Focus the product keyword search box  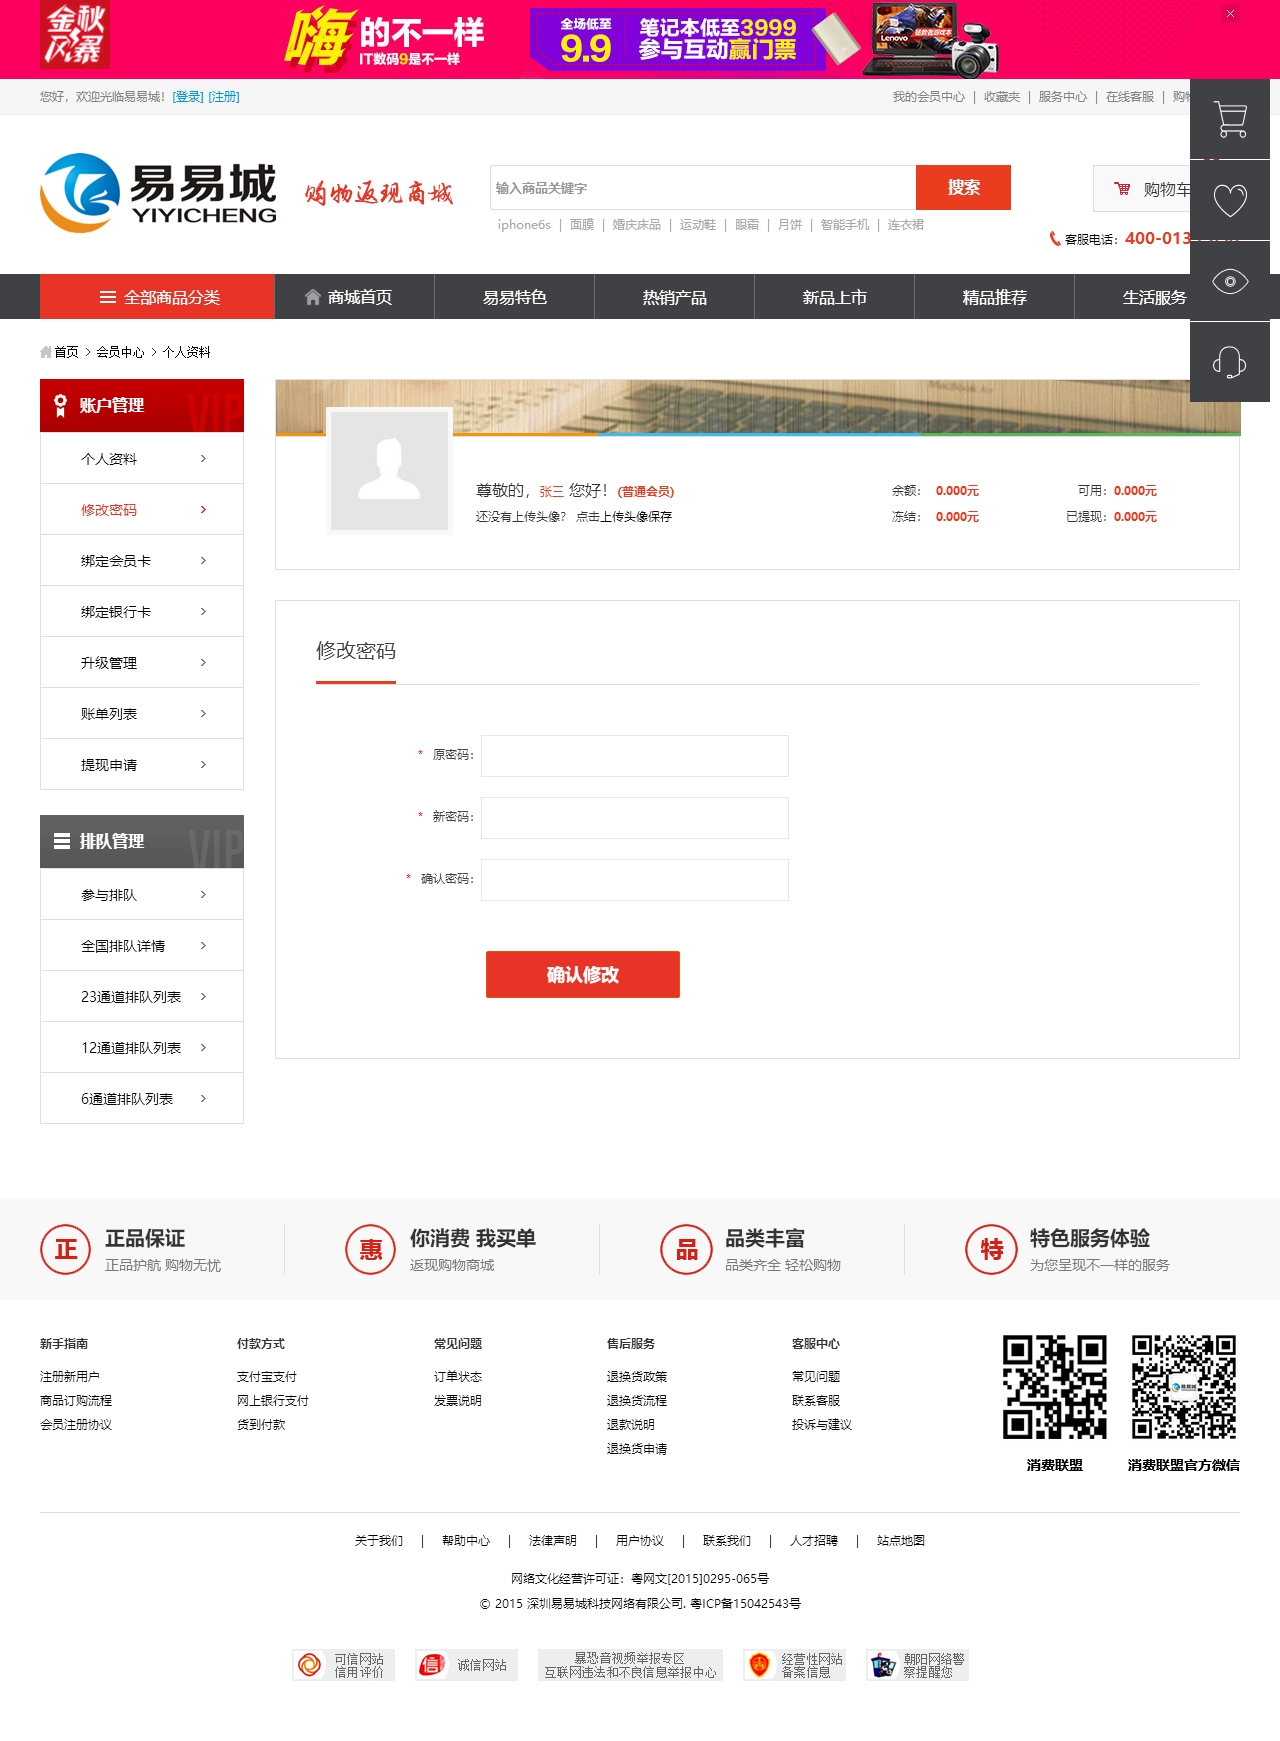pos(703,188)
